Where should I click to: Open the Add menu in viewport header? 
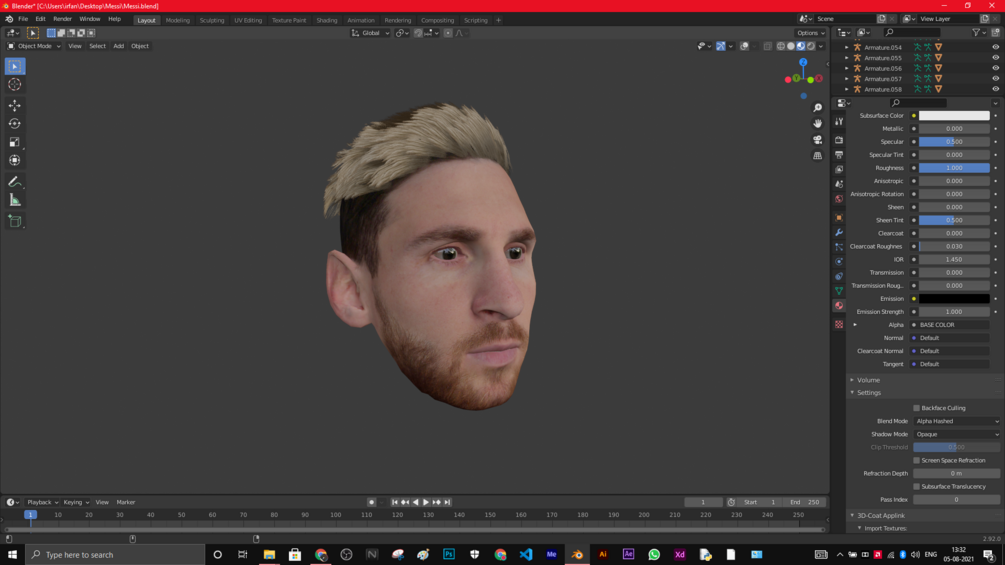click(119, 46)
